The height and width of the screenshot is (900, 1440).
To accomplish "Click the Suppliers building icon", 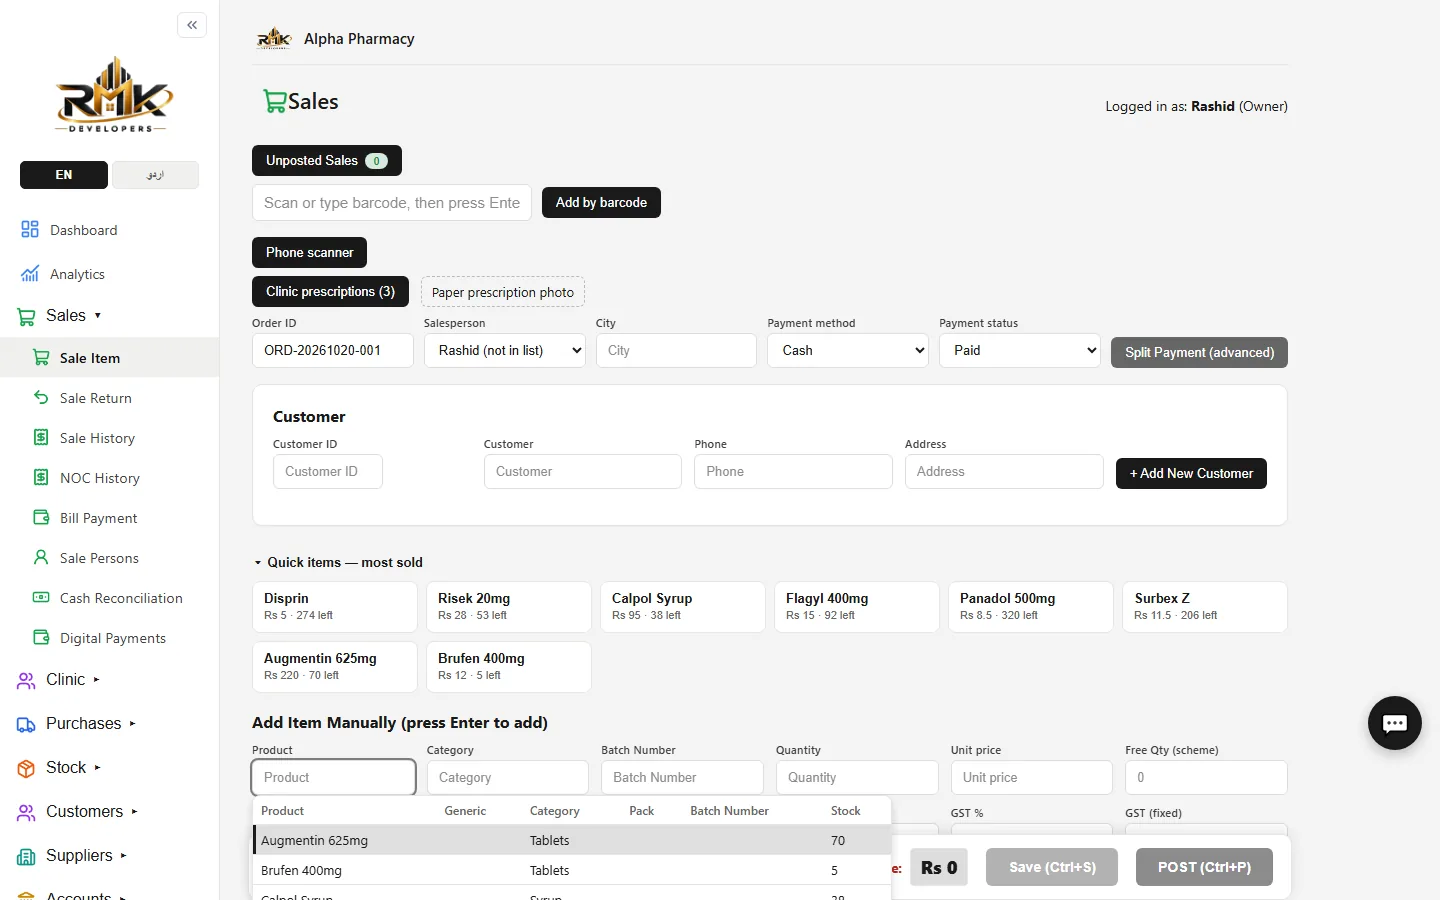I will (x=26, y=856).
